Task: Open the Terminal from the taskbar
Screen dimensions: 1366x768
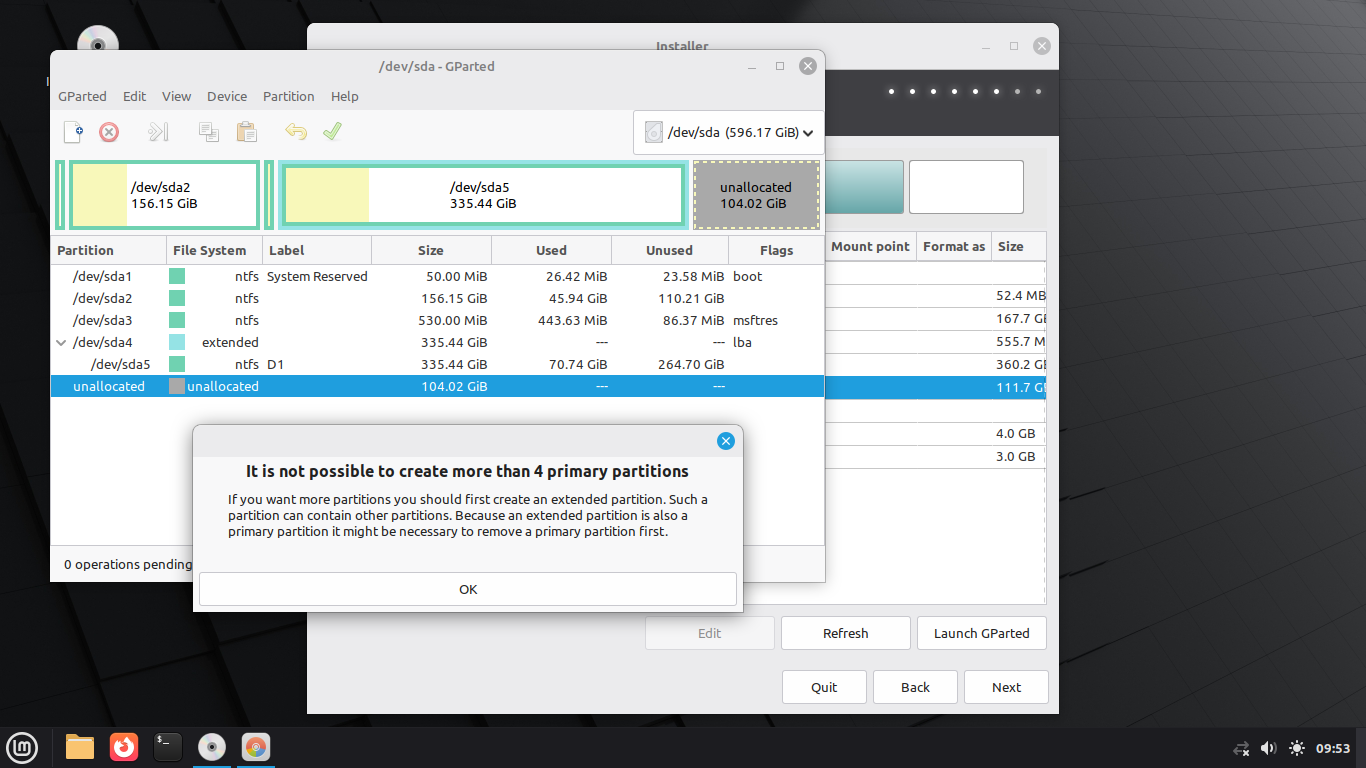Action: pyautogui.click(x=168, y=747)
